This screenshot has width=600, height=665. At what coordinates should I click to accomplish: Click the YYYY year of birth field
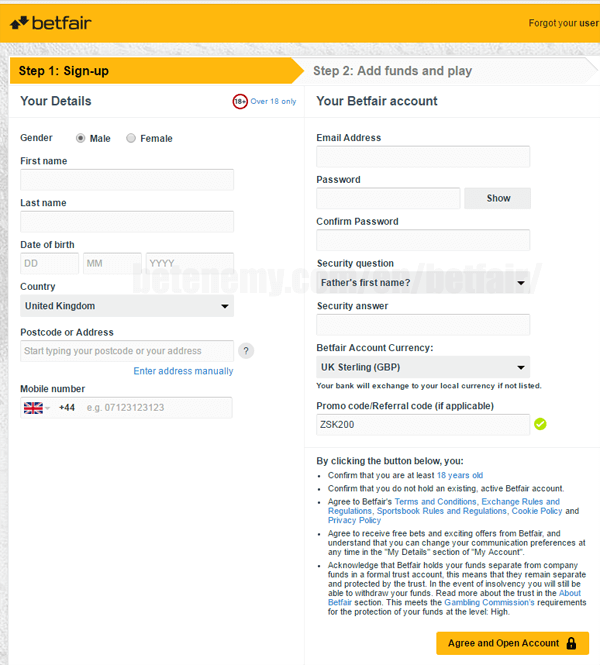coord(190,263)
